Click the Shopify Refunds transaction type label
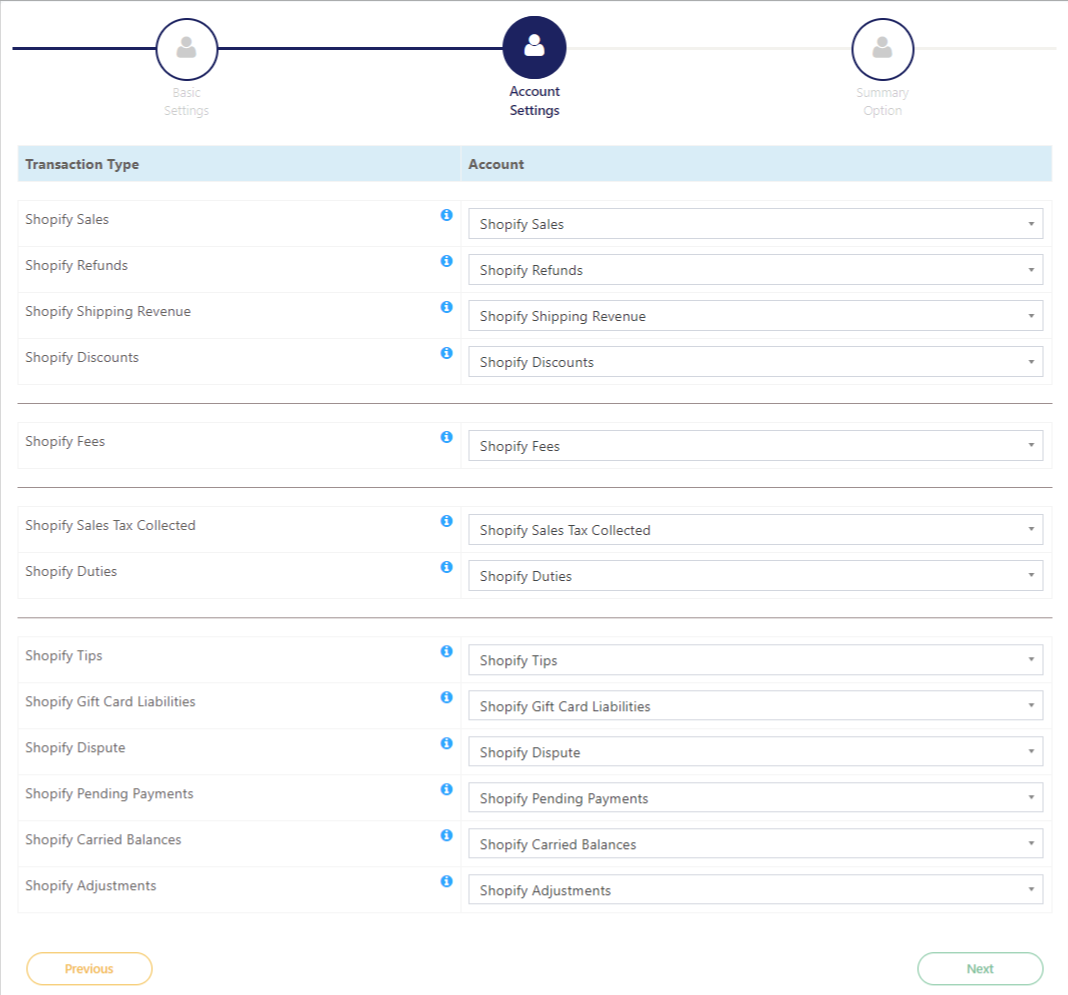Screen dimensions: 1068x995 point(76,266)
